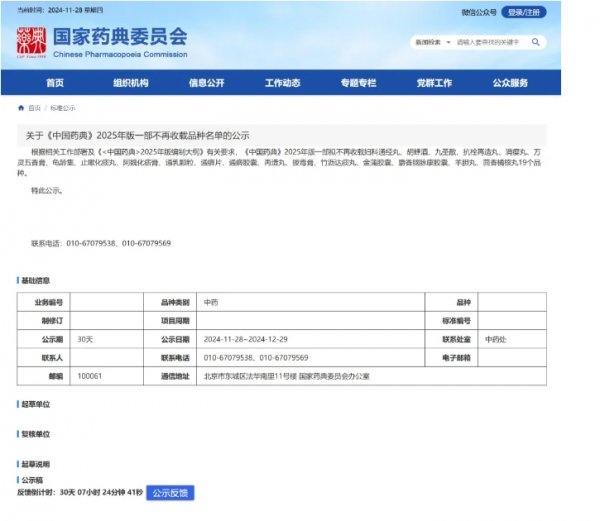Click the home icon in breadcrumb
The image size is (600, 521).
tap(22, 107)
